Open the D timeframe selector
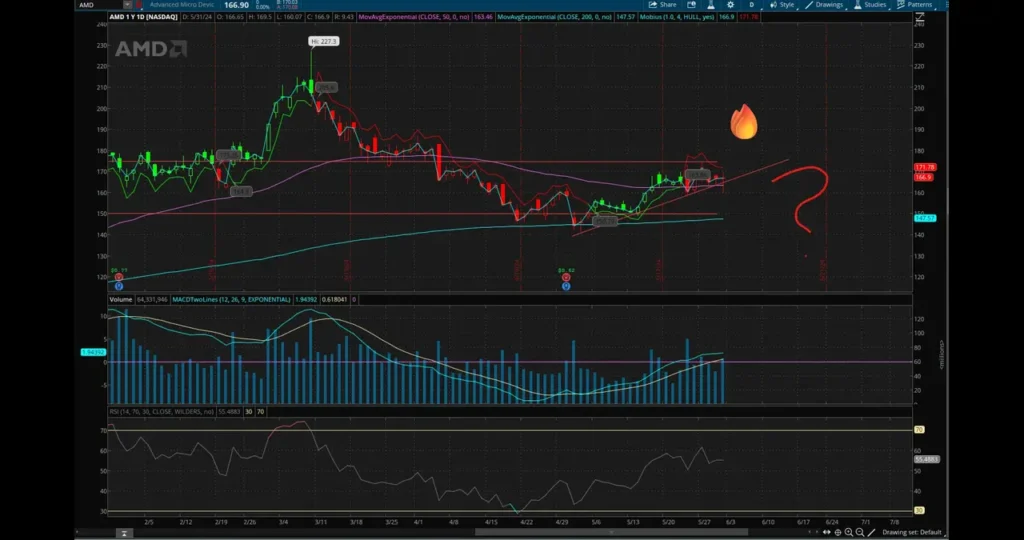Screen dimensions: 1024x540 click(x=752, y=5)
